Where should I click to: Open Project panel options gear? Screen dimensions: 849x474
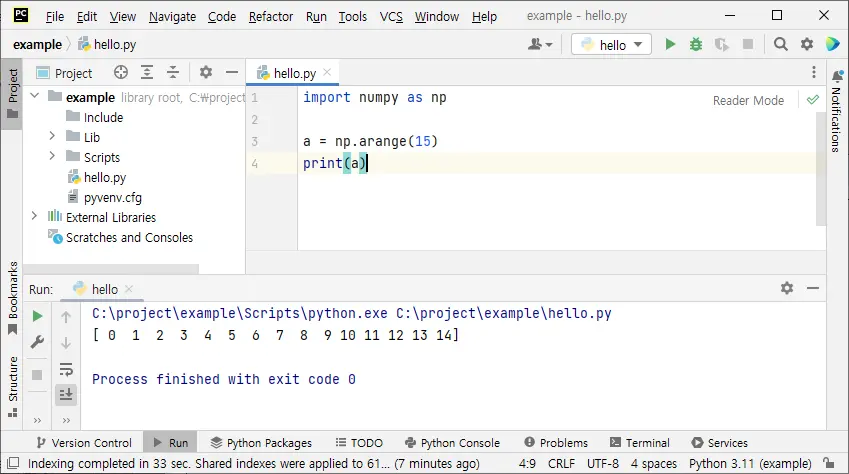click(x=206, y=73)
